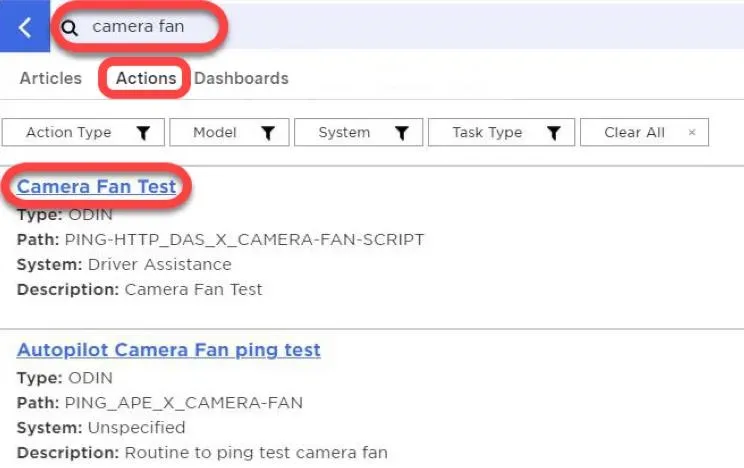The height and width of the screenshot is (468, 744).
Task: Open the Action Type filter dropdown
Action: click(x=83, y=132)
